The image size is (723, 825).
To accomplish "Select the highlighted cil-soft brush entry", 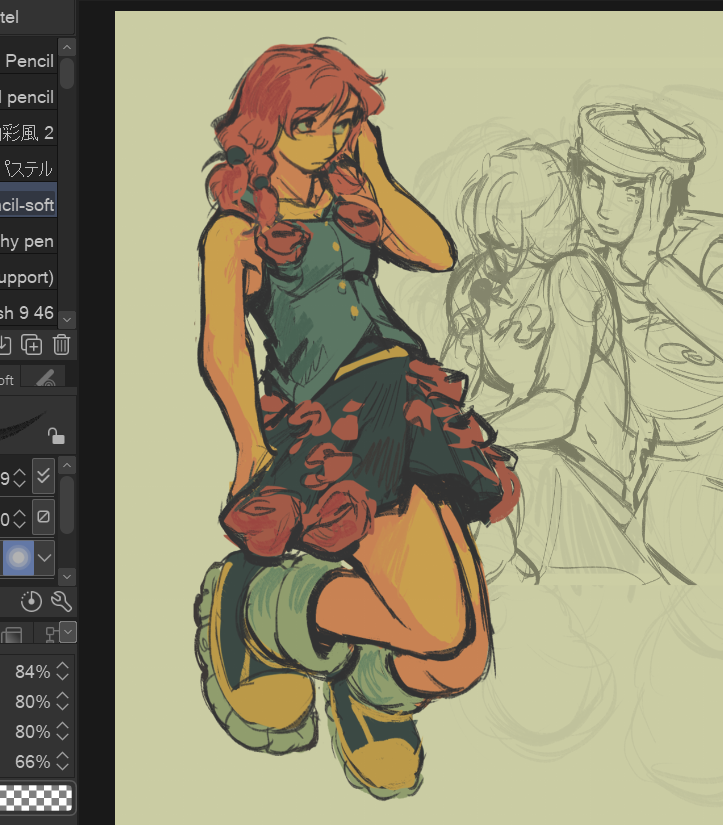I will 28,205.
